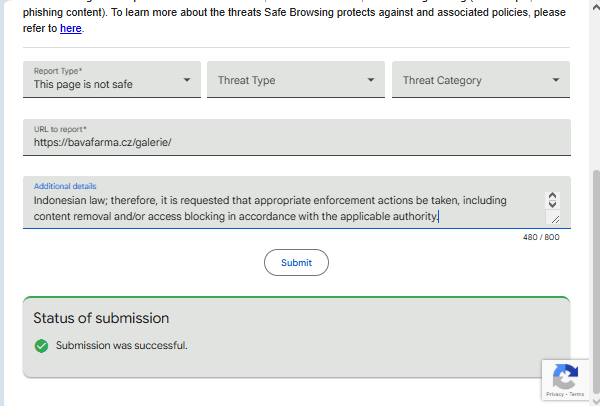Open the reCAPTCHA Privacy link
This screenshot has width=600, height=406.
coord(554,395)
